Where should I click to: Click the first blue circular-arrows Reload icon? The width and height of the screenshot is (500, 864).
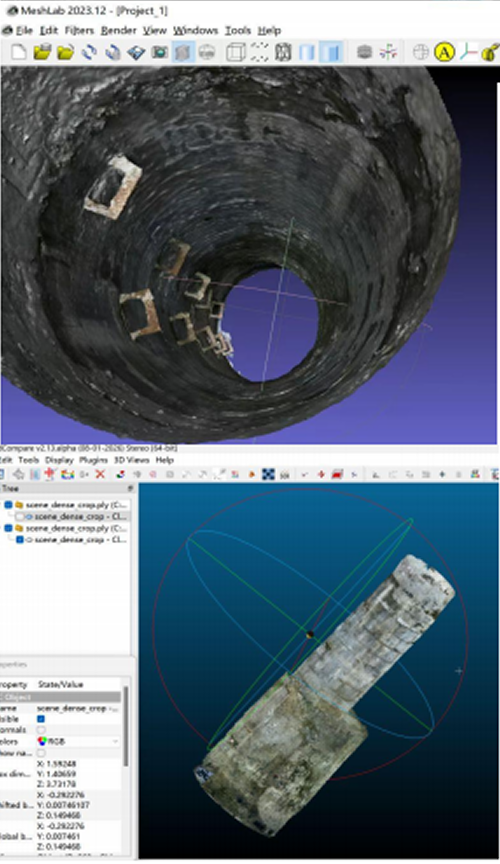point(89,52)
